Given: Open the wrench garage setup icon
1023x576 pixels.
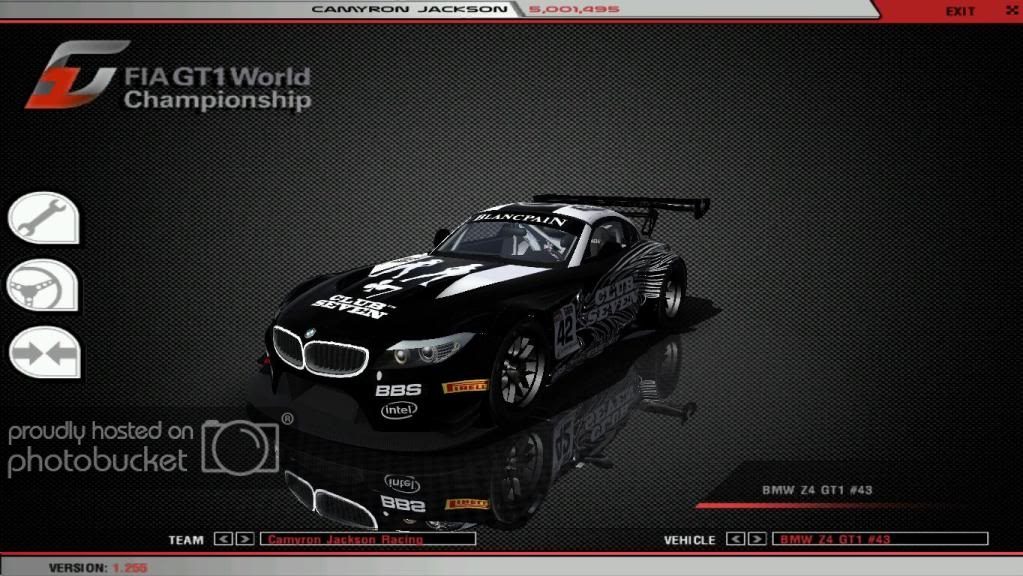Looking at the screenshot, I should (44, 218).
